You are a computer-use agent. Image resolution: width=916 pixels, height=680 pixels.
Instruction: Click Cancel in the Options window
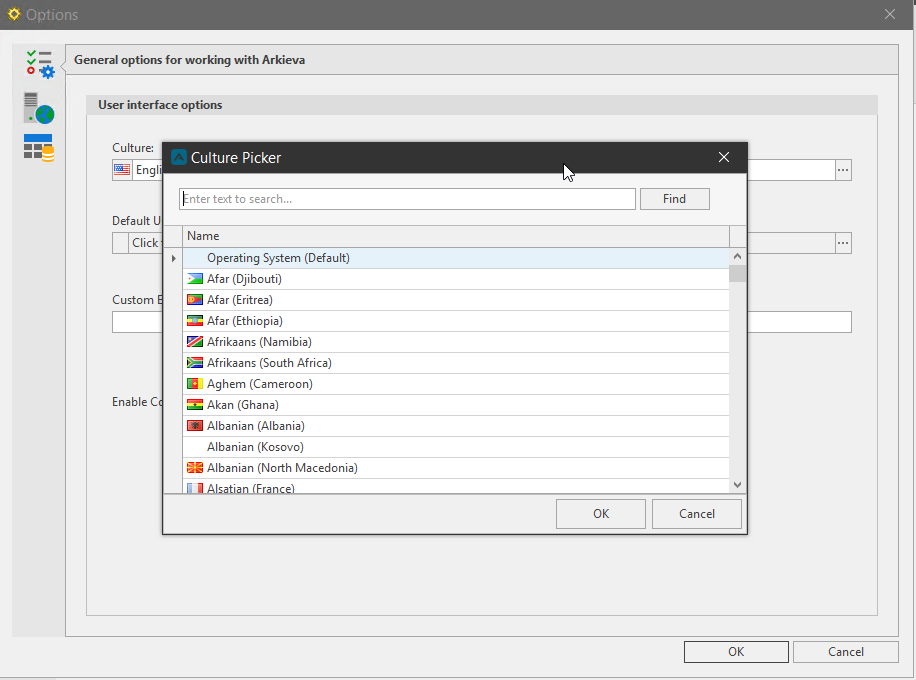coord(845,651)
